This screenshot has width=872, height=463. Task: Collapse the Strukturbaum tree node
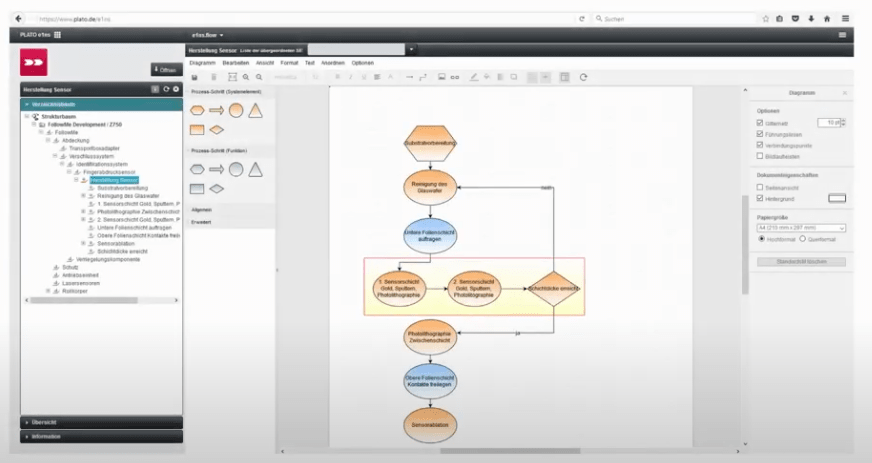click(x=27, y=117)
